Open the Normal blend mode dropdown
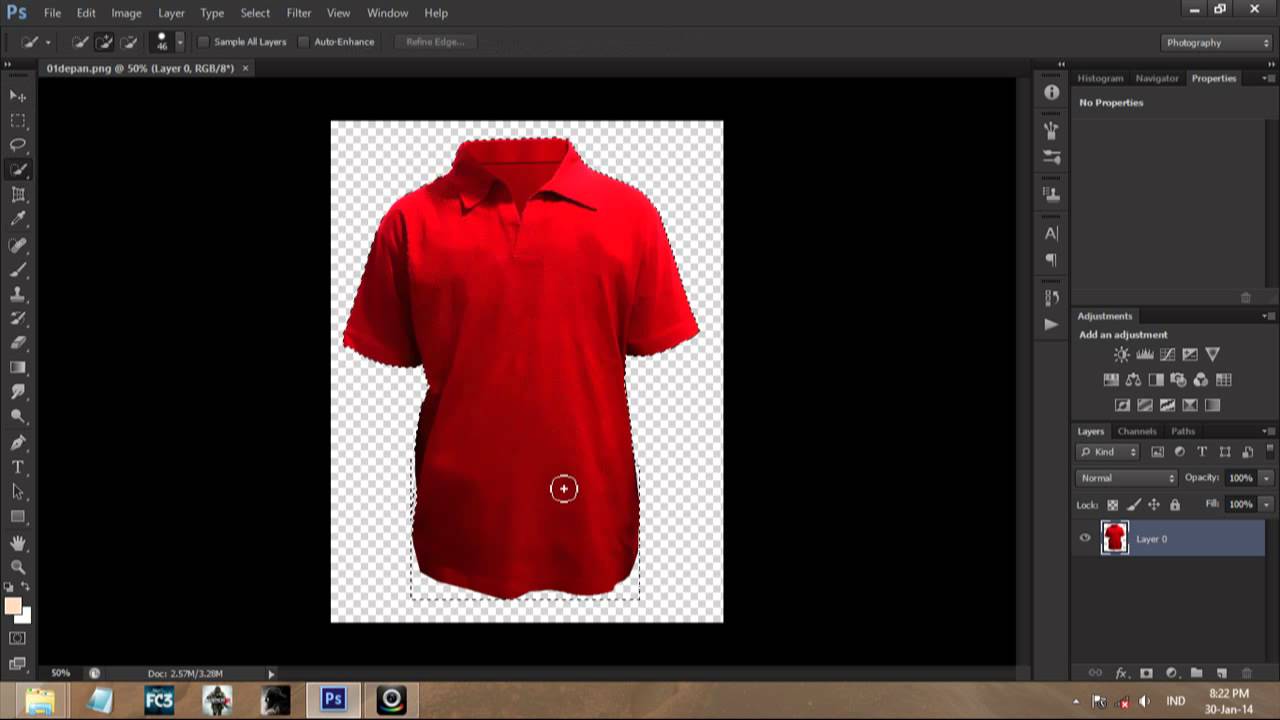This screenshot has height=720, width=1280. 1127,478
